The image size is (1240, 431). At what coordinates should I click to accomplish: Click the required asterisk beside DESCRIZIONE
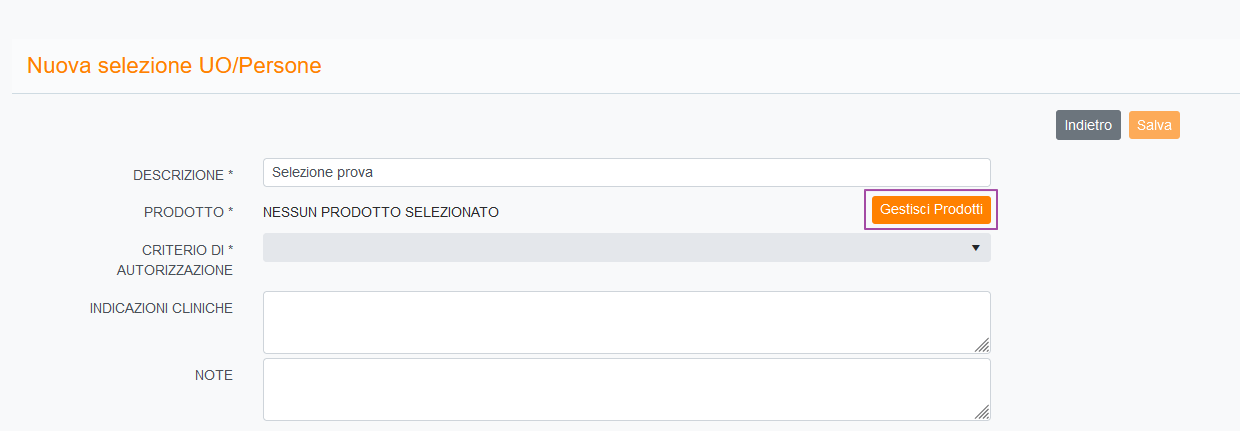[x=230, y=175]
